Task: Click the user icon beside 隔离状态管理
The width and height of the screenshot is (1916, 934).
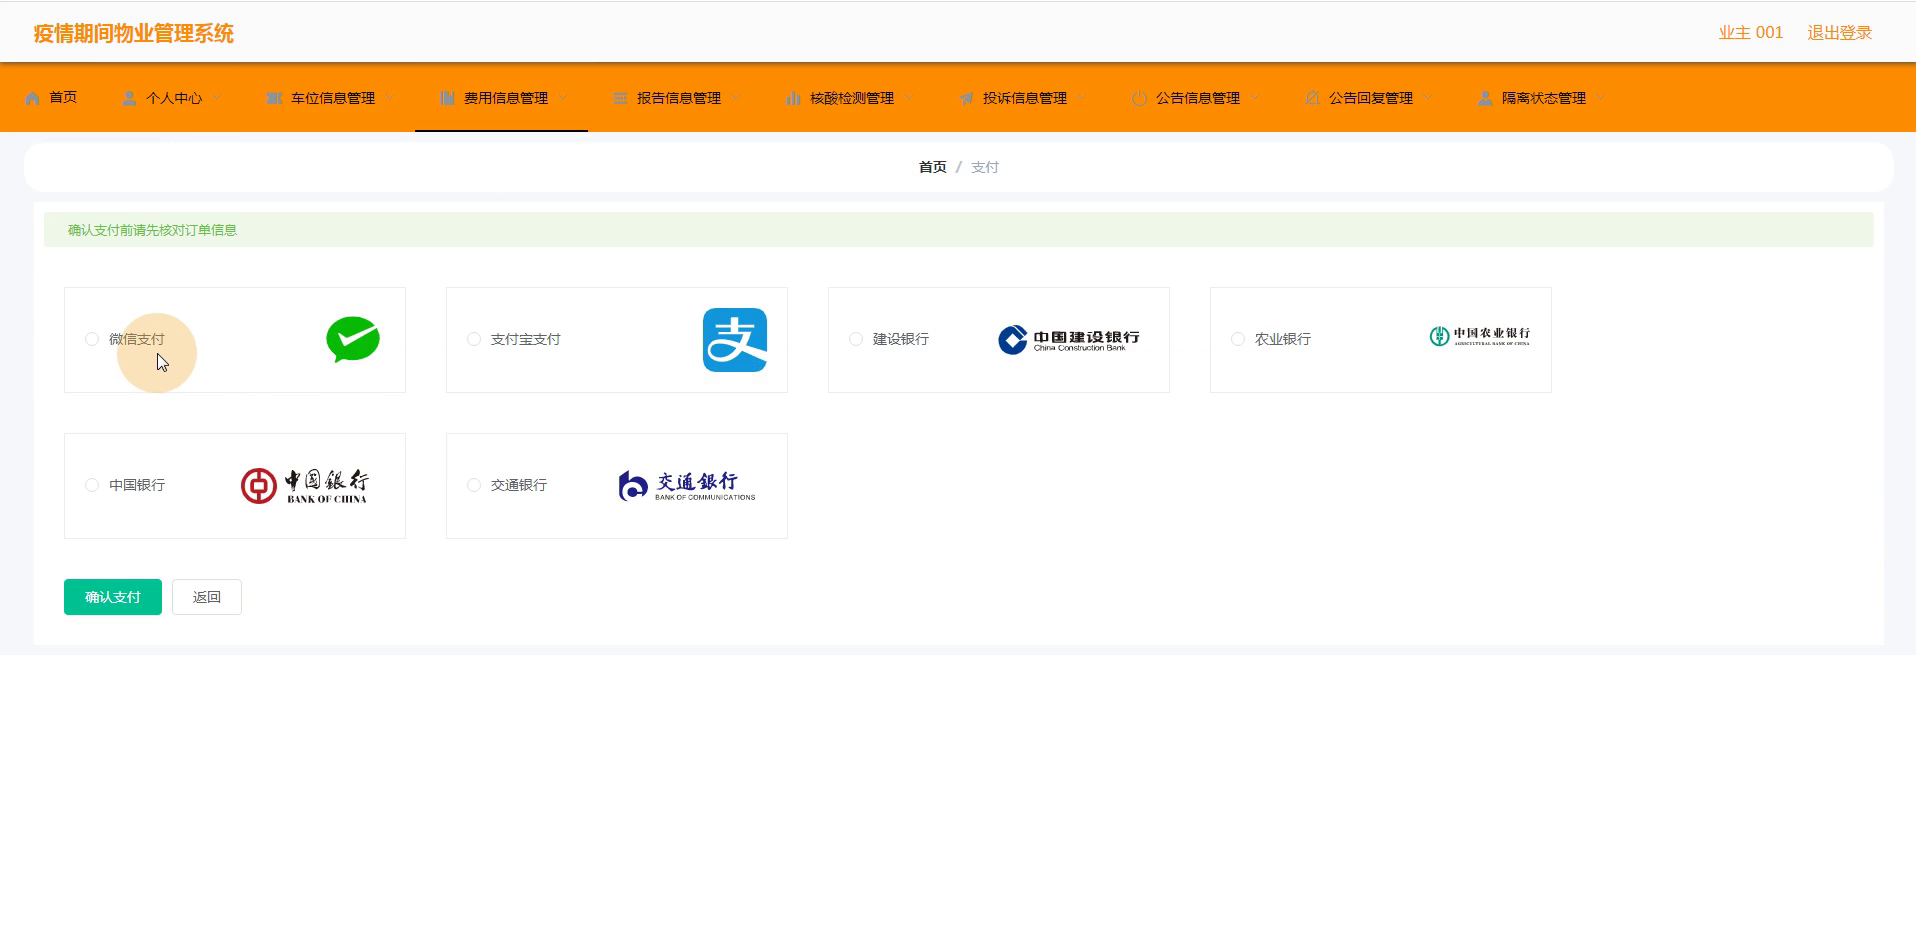Action: point(1485,98)
